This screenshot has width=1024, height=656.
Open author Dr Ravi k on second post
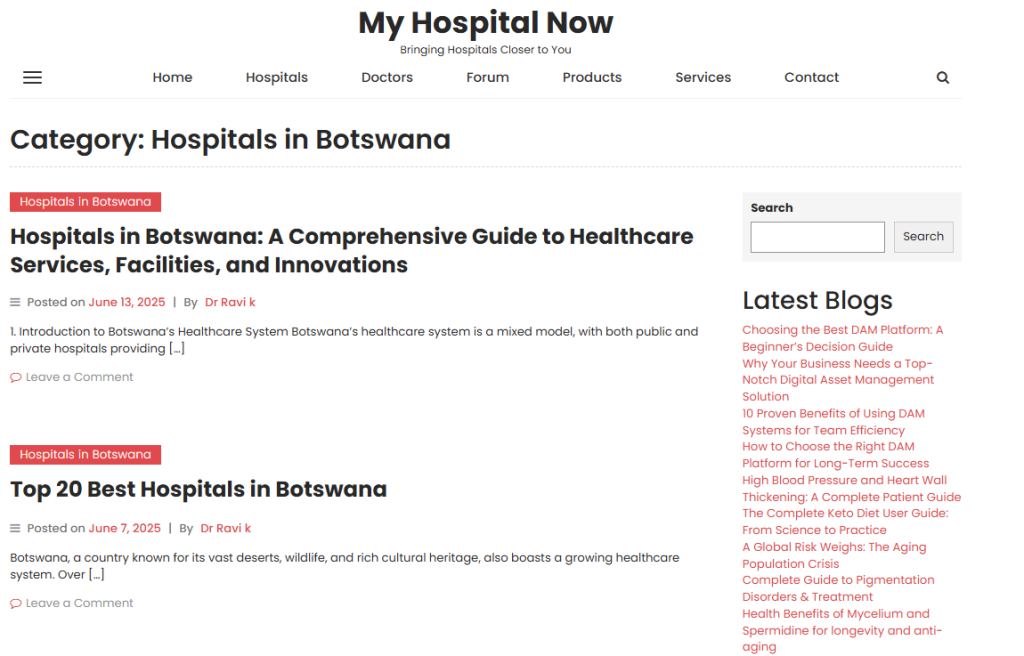pos(225,529)
